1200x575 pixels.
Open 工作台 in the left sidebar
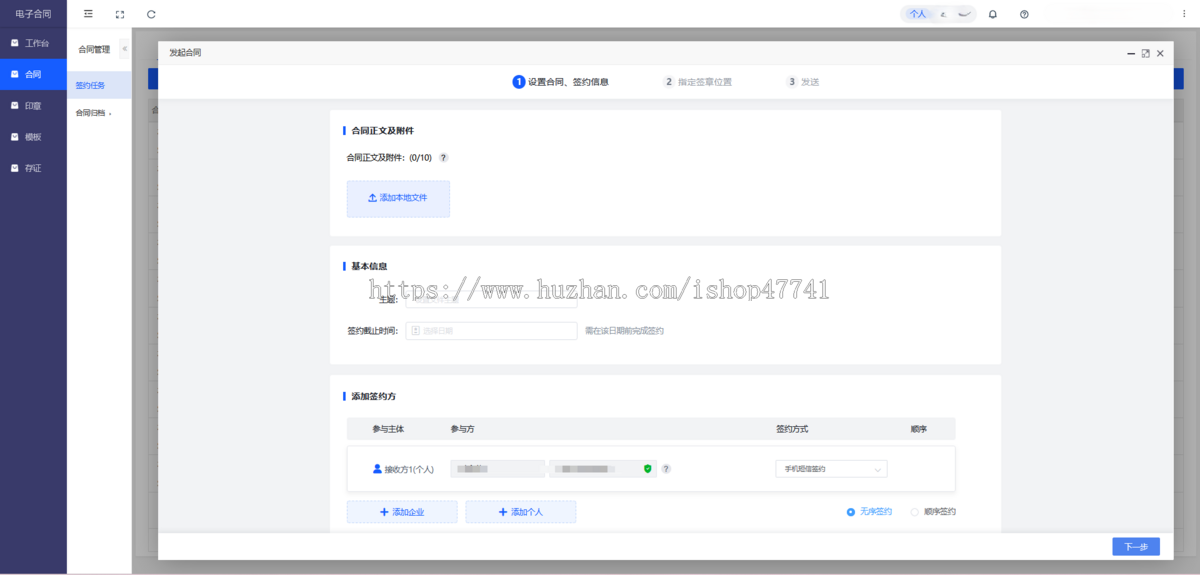click(33, 43)
